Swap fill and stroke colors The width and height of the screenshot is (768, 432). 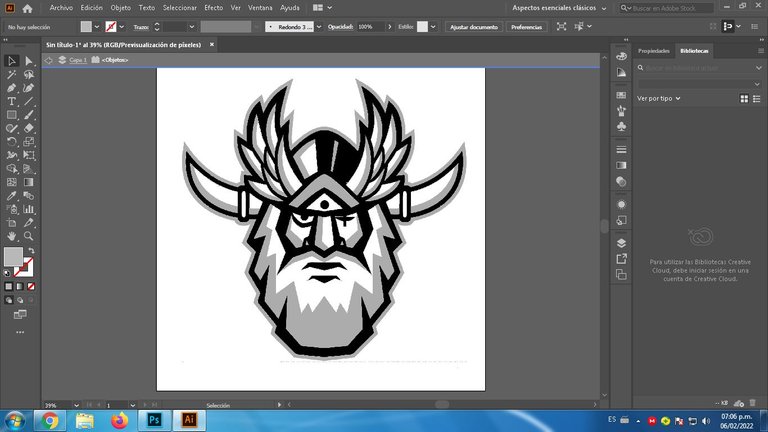[31, 250]
